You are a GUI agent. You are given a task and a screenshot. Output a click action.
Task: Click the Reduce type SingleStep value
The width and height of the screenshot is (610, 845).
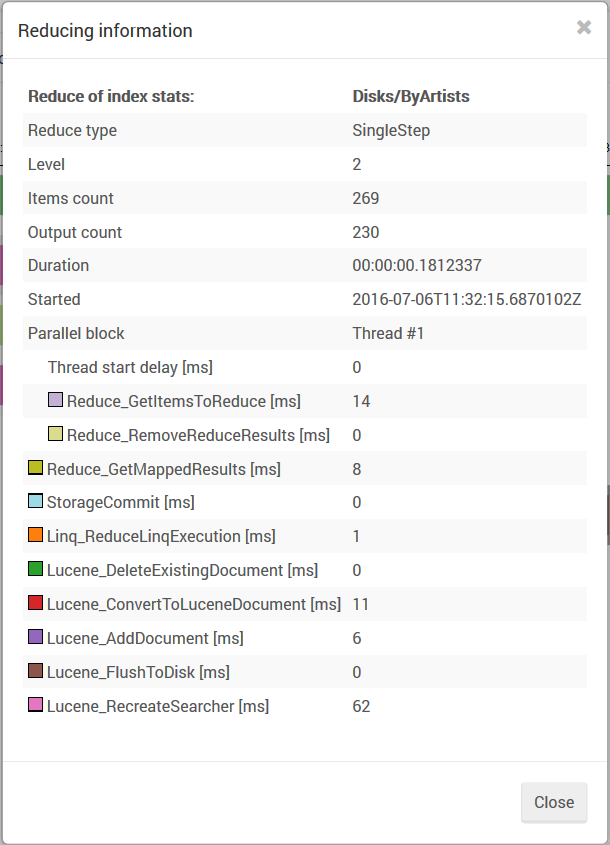tap(391, 130)
